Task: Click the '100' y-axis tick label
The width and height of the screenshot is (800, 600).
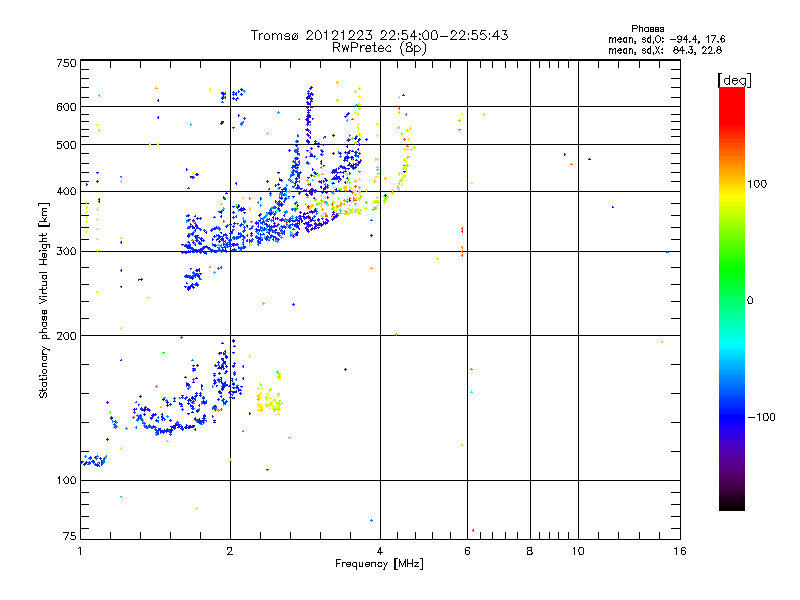Action: click(x=66, y=481)
